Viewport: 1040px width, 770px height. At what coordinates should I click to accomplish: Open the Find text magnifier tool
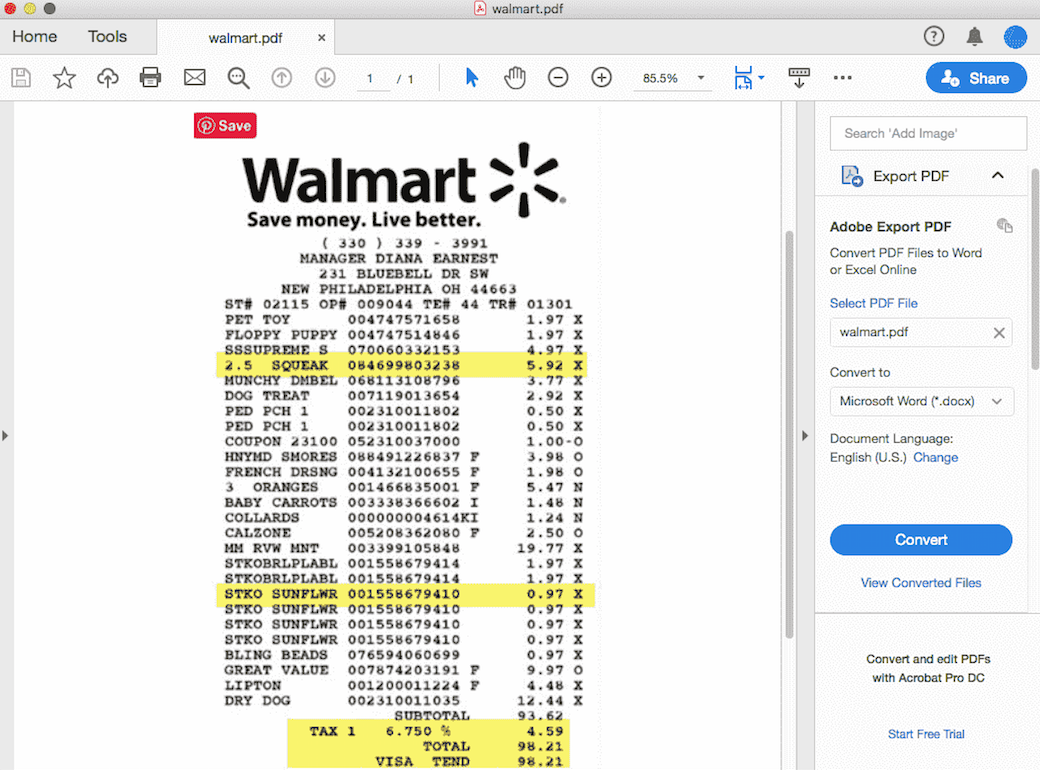click(238, 78)
